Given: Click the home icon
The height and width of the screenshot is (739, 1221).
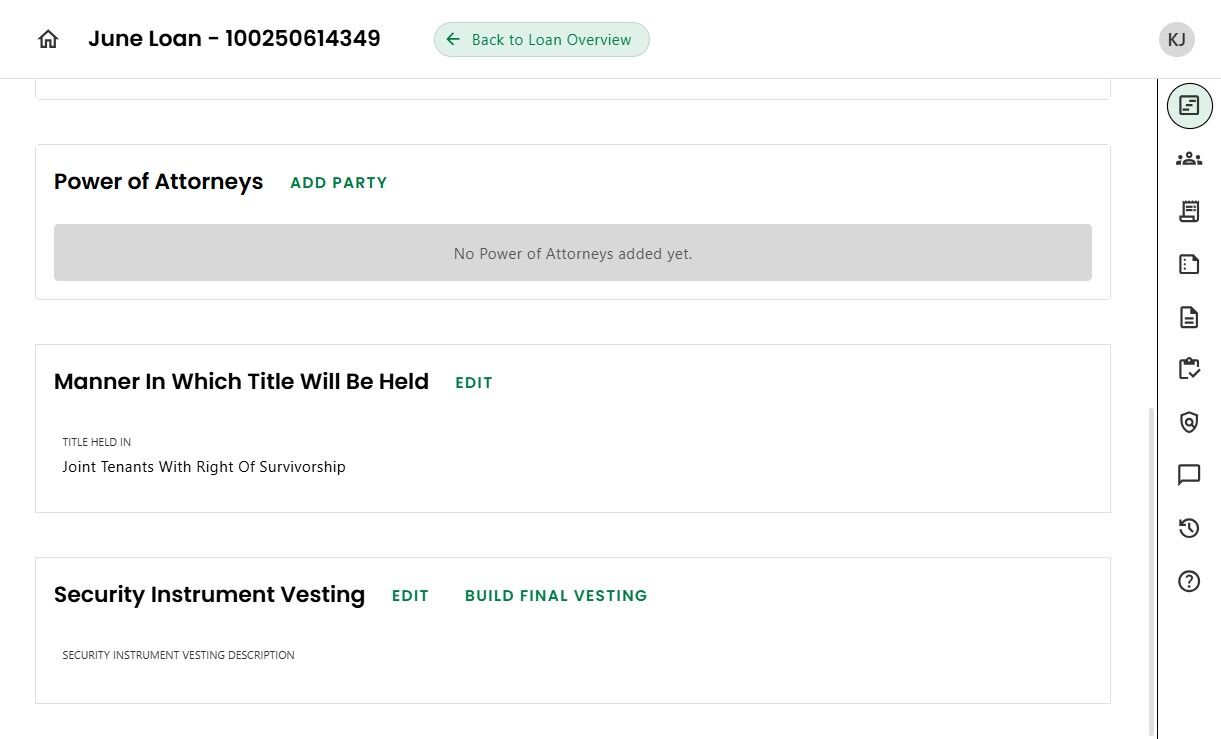Looking at the screenshot, I should tap(48, 40).
